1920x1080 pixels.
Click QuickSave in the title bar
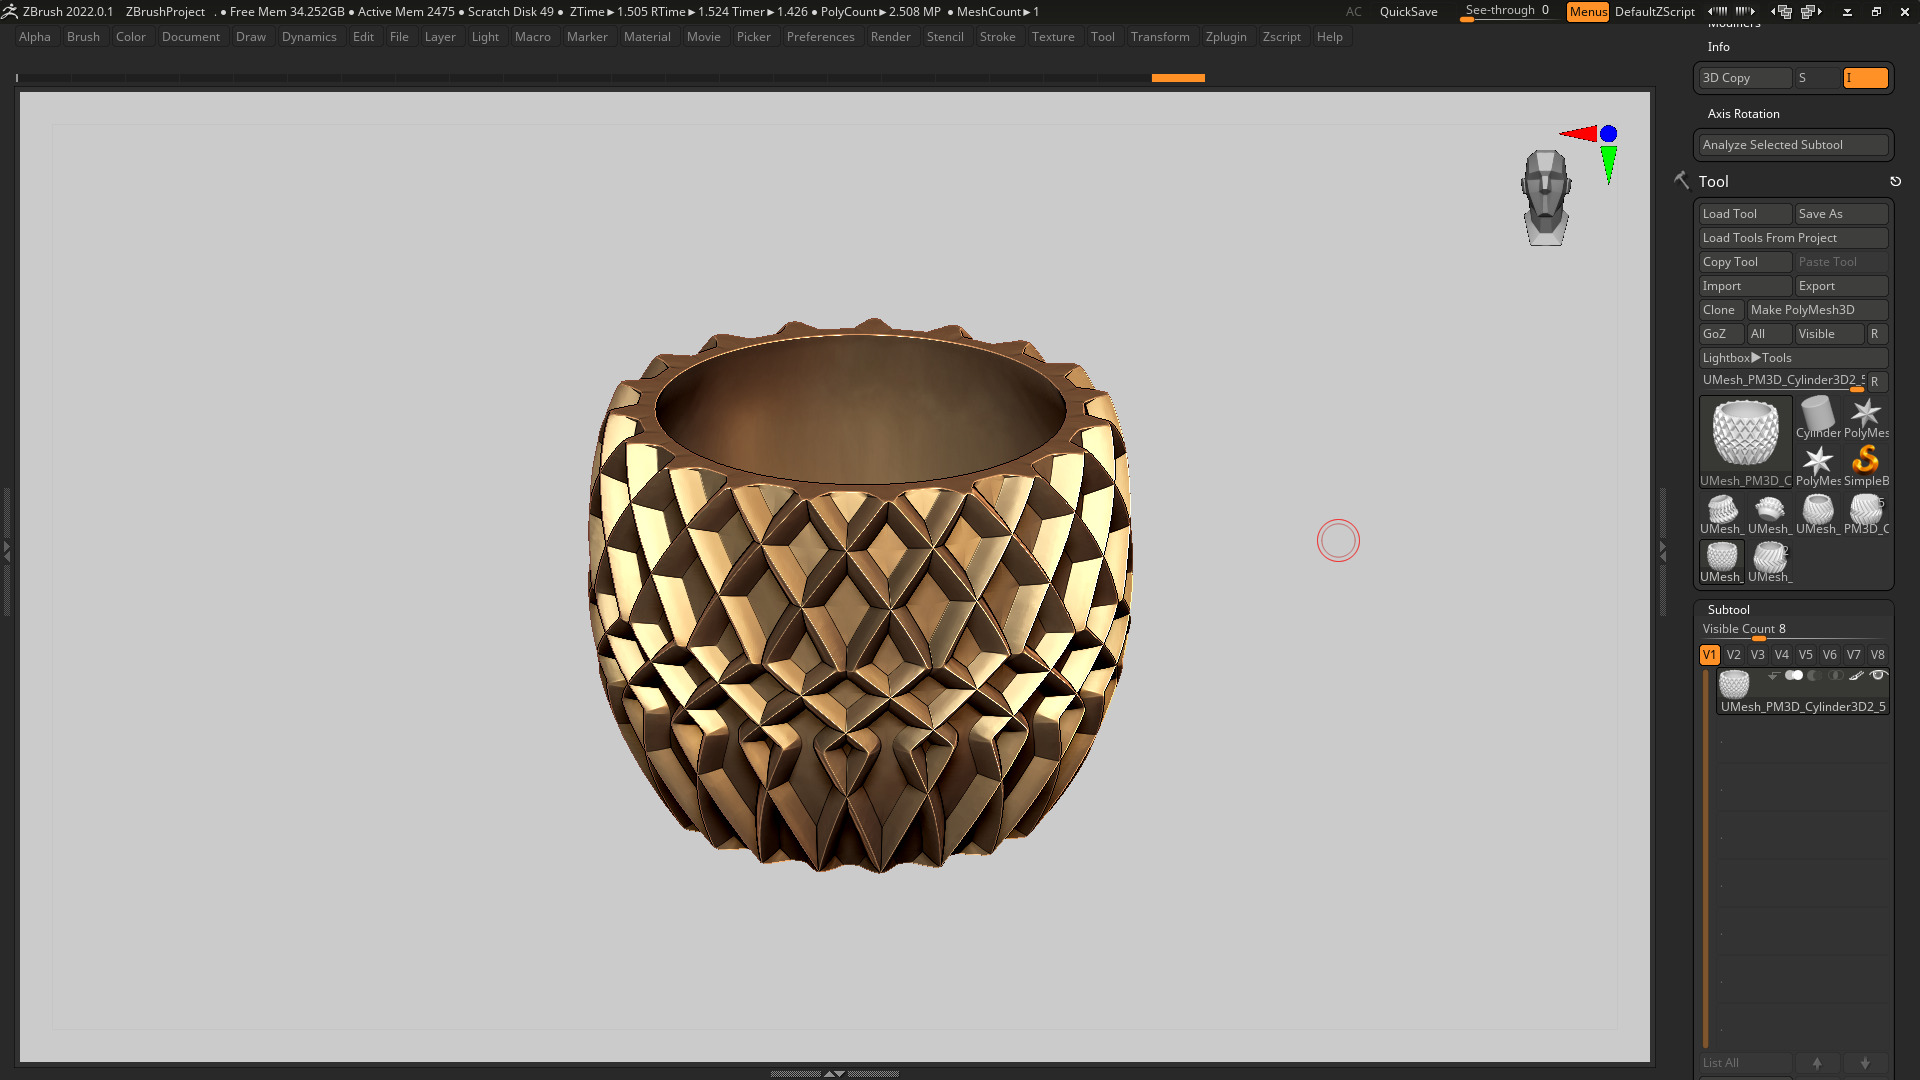[1408, 12]
